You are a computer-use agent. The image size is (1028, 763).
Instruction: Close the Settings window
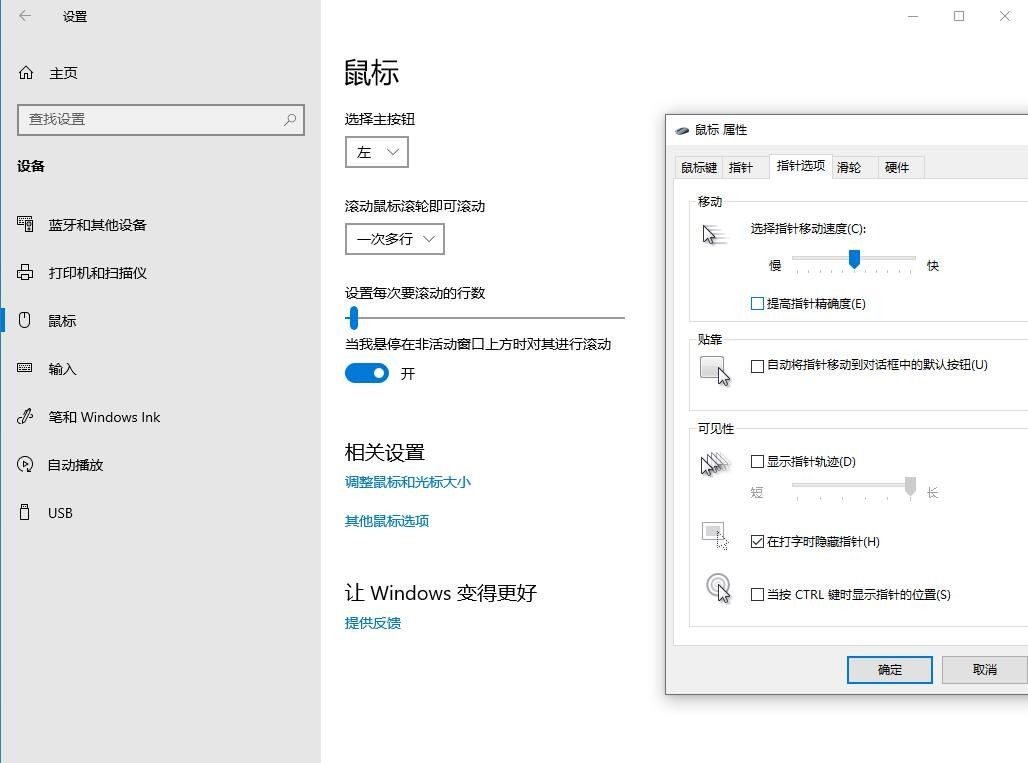click(x=1004, y=16)
